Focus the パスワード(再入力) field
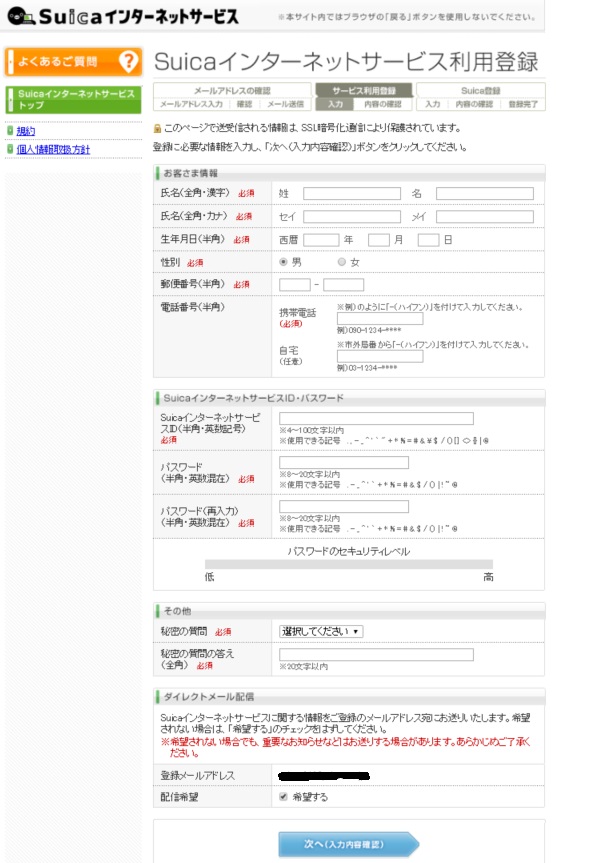The image size is (593, 863). tap(344, 506)
